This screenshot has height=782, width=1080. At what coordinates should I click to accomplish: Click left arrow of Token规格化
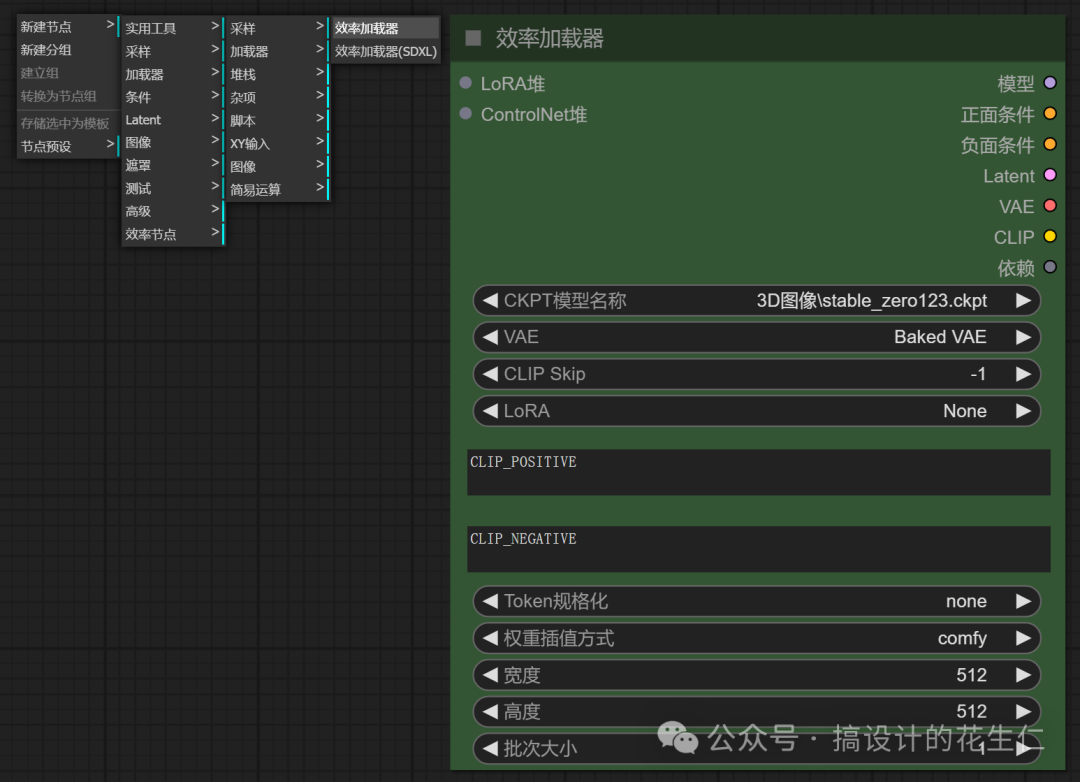[x=490, y=601]
